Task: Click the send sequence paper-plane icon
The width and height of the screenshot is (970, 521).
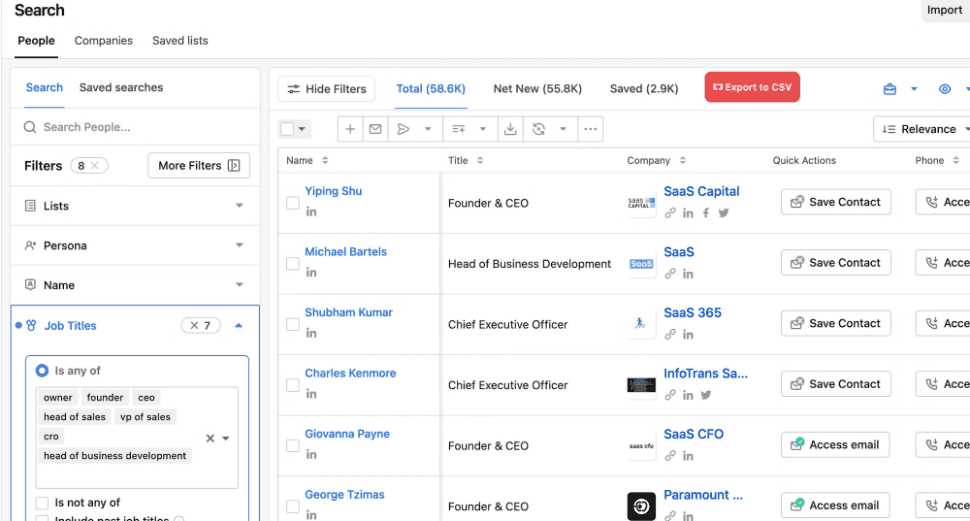Action: click(403, 129)
